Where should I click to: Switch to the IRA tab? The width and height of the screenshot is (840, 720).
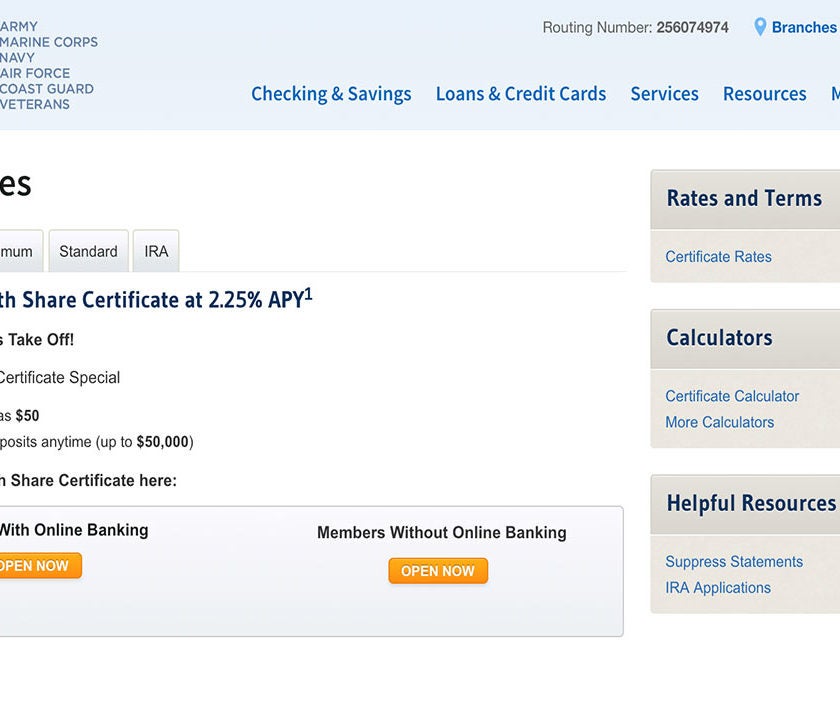(x=156, y=251)
